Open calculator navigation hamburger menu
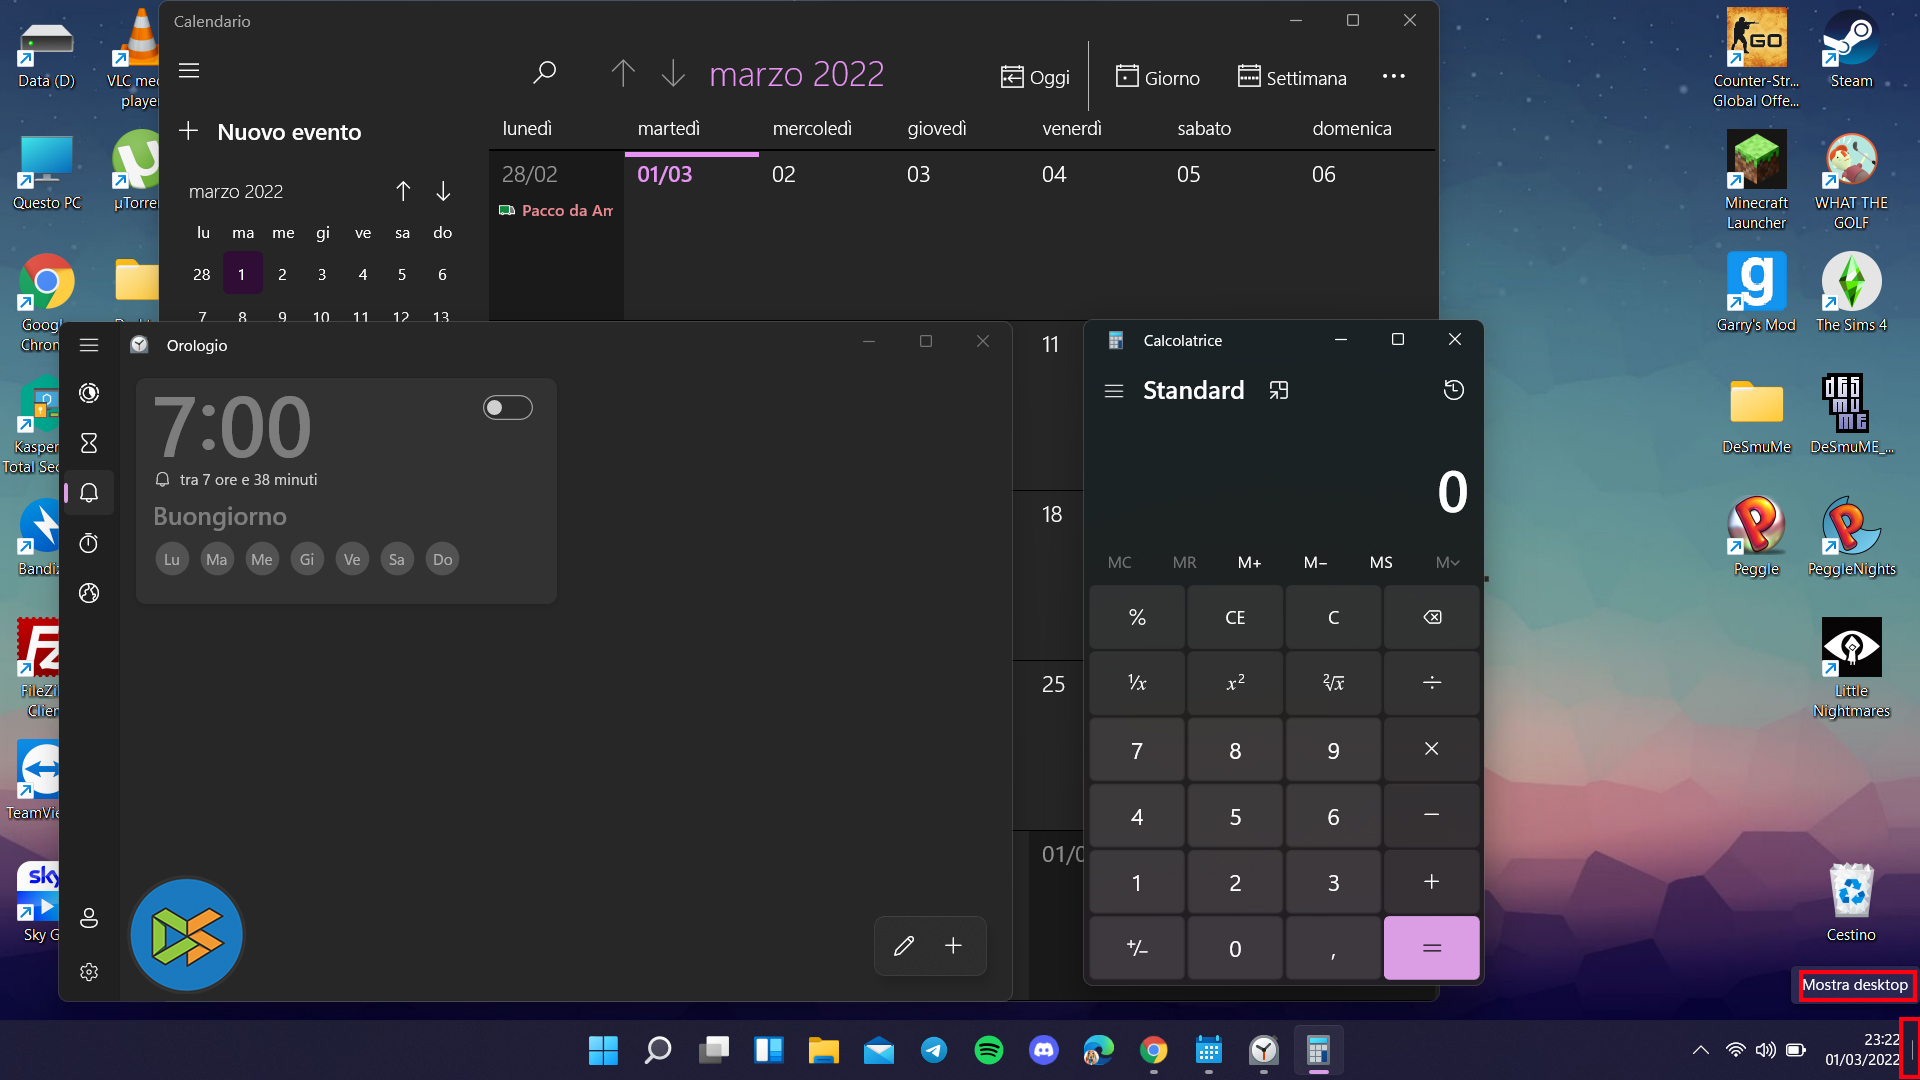Image resolution: width=1920 pixels, height=1080 pixels. point(1114,391)
